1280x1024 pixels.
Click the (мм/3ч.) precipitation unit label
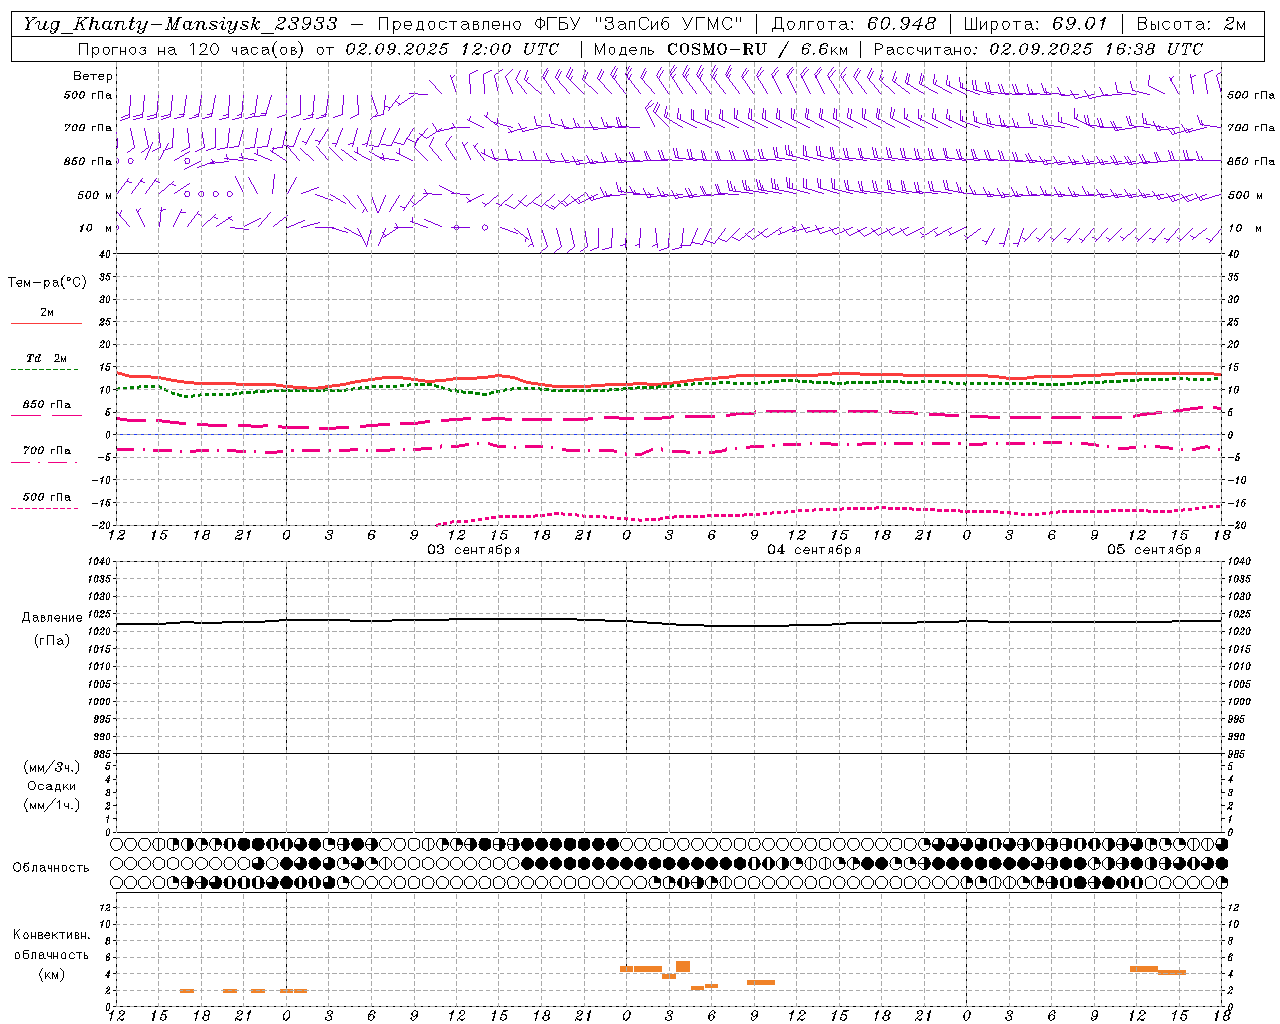pyautogui.click(x=52, y=767)
